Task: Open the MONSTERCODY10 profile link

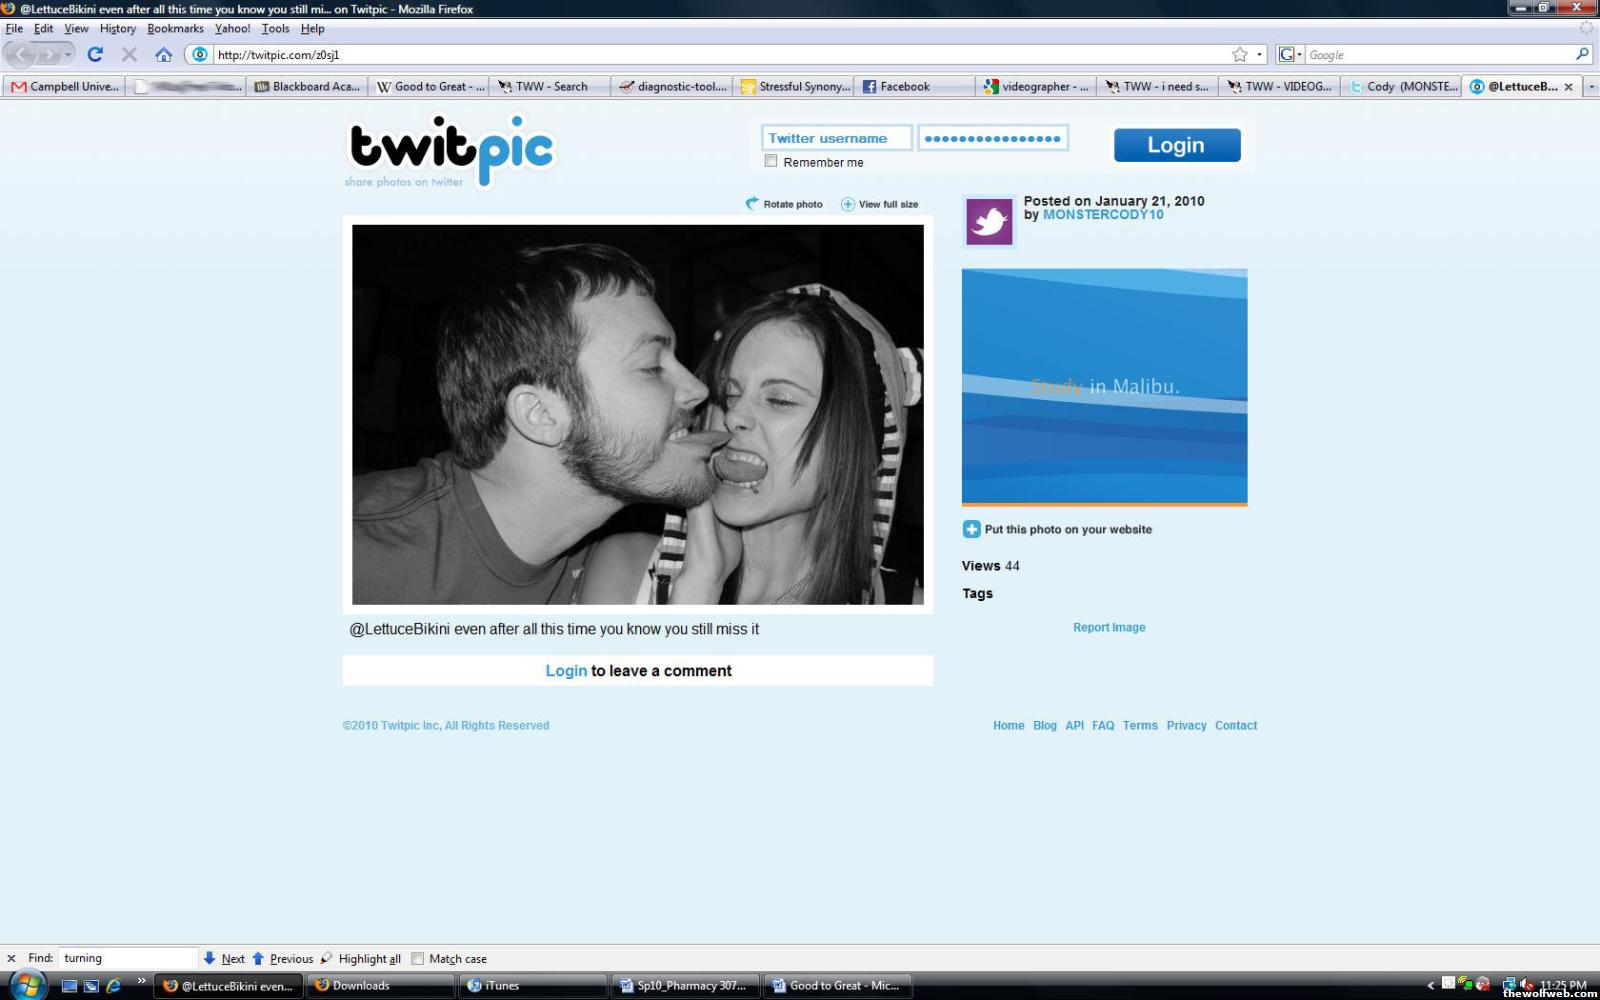Action: (x=1103, y=215)
